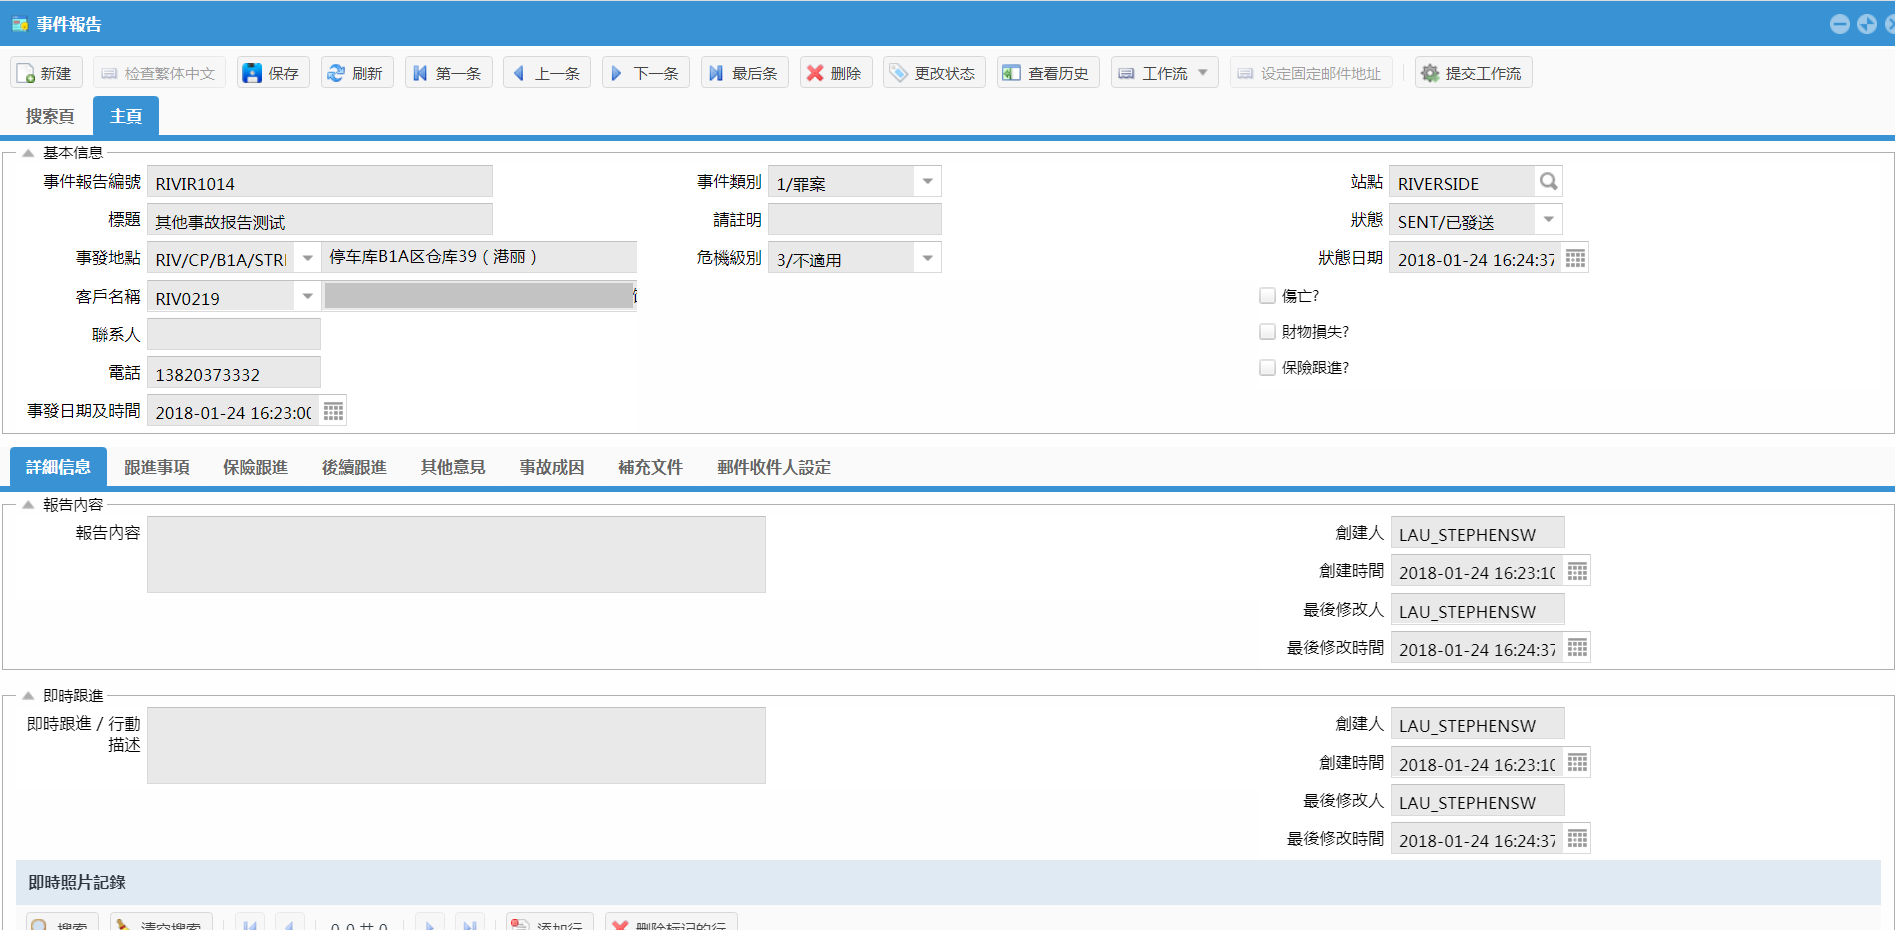
Task: Toggle the 財物損失? checkbox
Action: pyautogui.click(x=1267, y=332)
